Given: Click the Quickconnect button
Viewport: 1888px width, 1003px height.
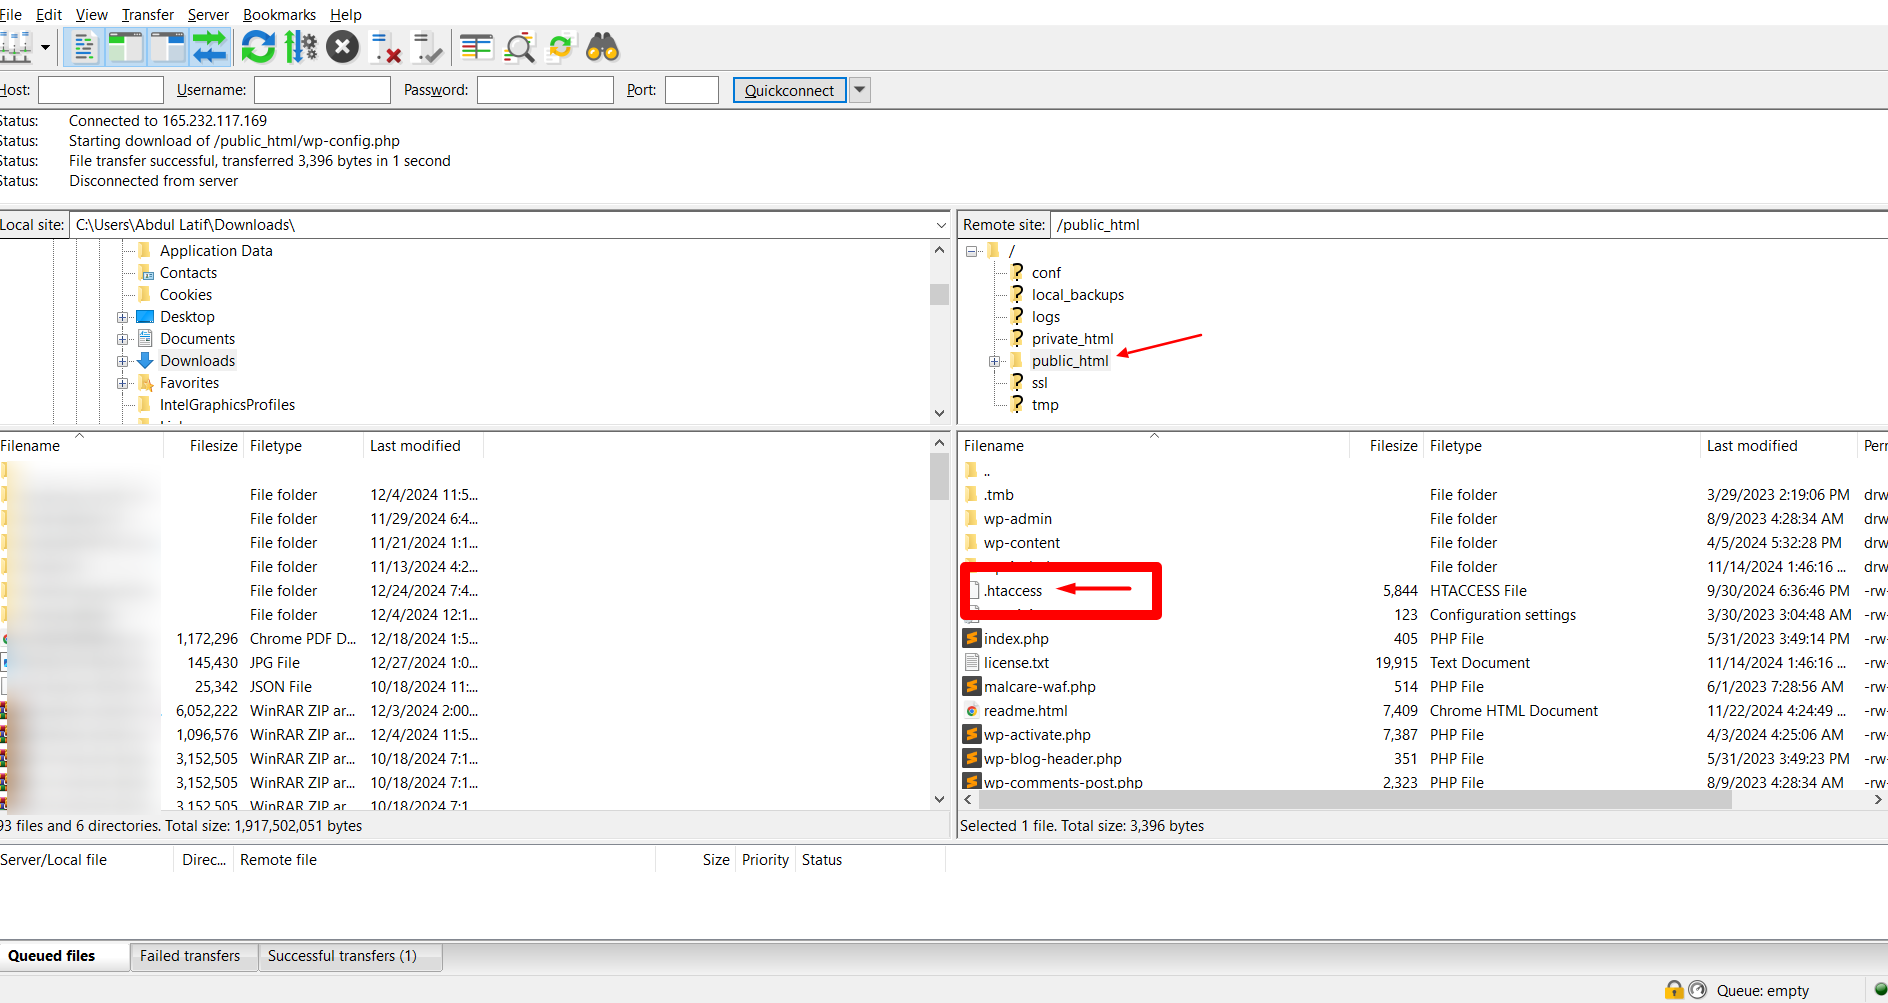Looking at the screenshot, I should [x=789, y=90].
